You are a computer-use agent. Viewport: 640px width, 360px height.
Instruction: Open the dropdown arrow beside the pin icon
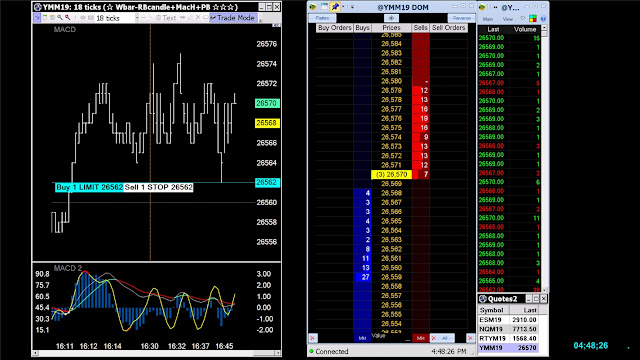[343, 7]
